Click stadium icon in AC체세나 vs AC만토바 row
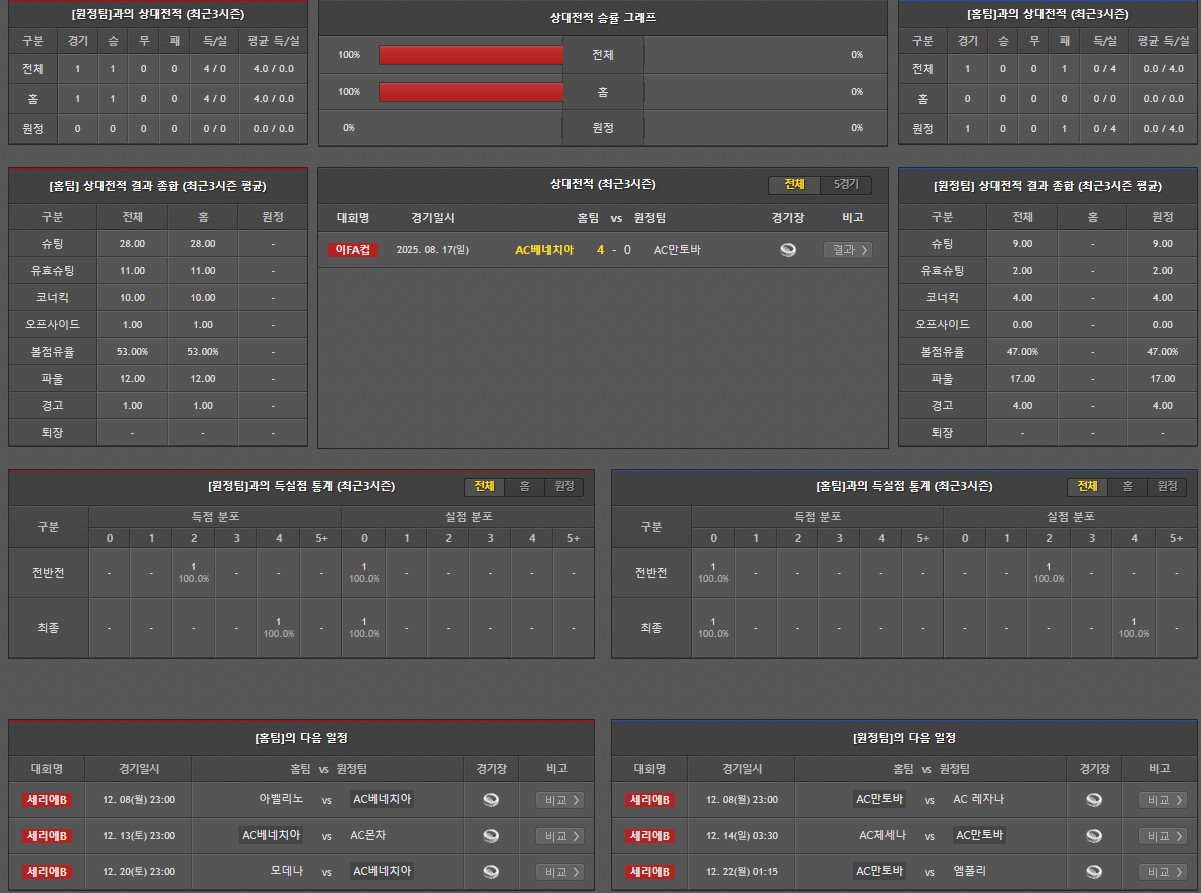 tap(1094, 836)
